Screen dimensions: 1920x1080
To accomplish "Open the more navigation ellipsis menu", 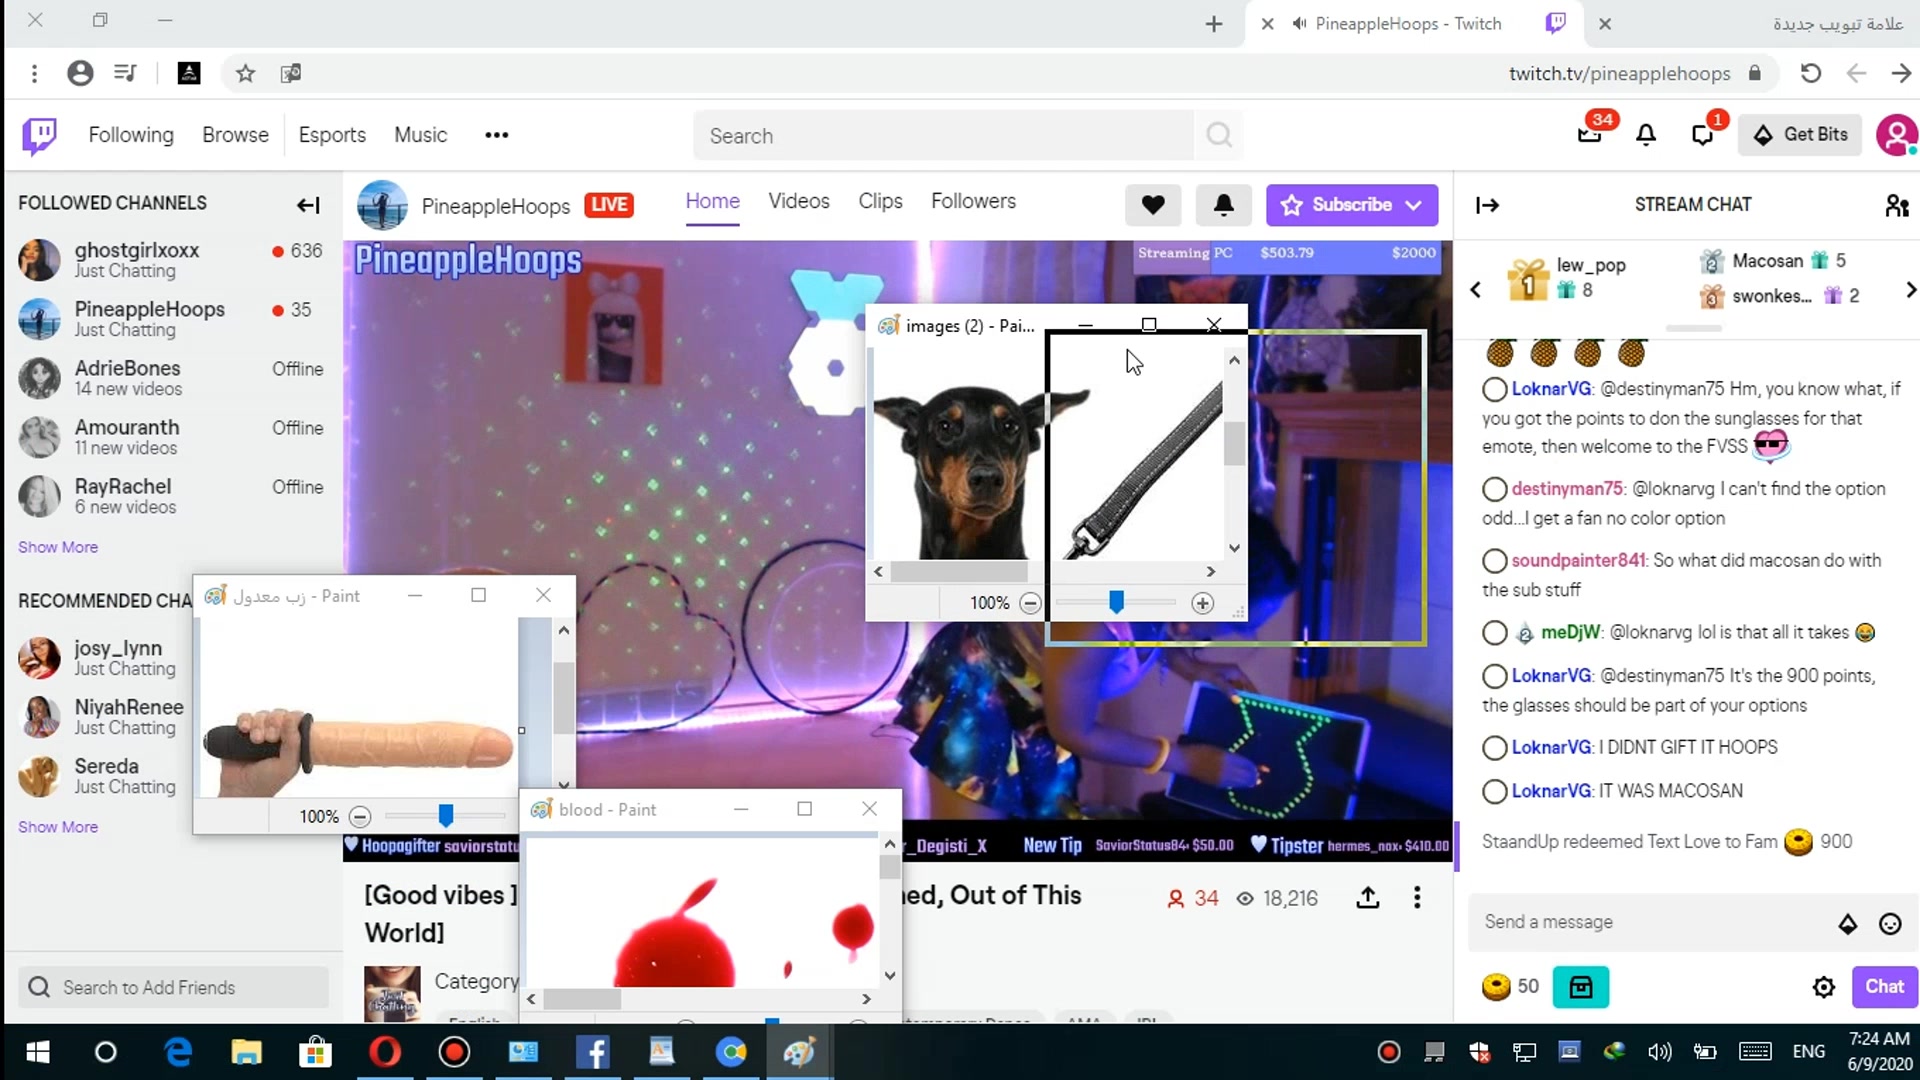I will coord(496,135).
